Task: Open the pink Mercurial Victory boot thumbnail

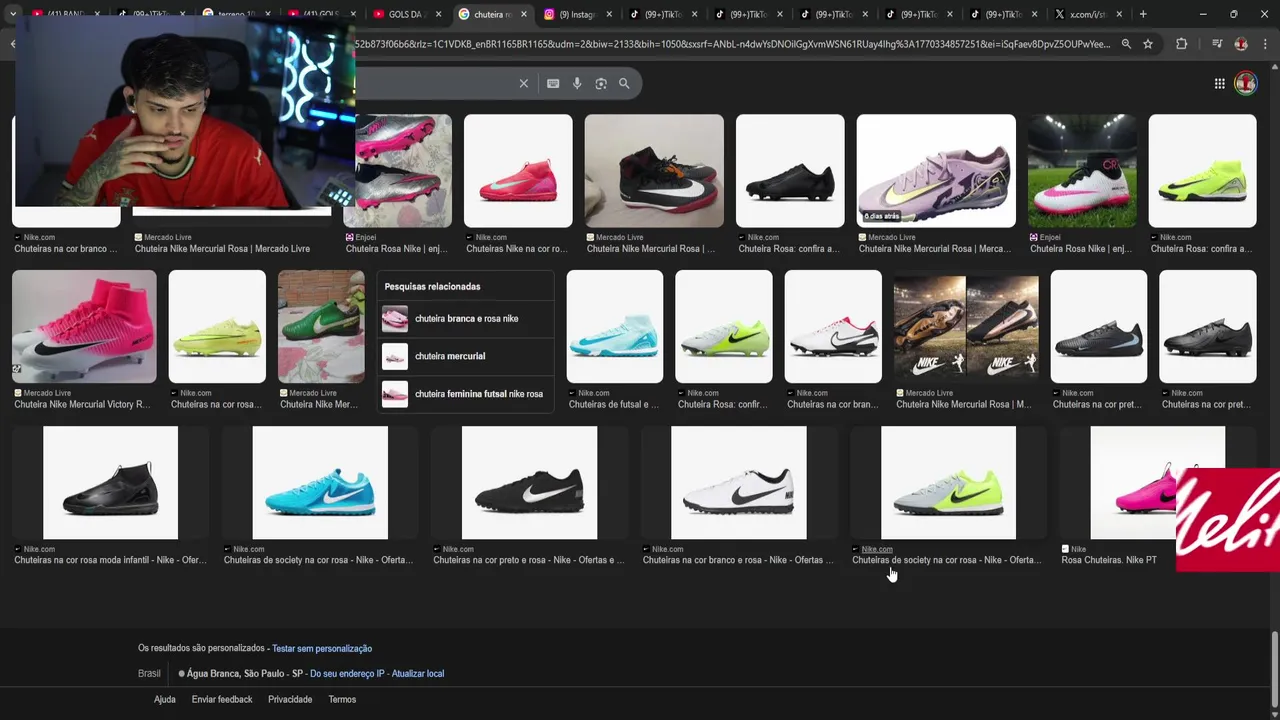Action: (x=84, y=327)
